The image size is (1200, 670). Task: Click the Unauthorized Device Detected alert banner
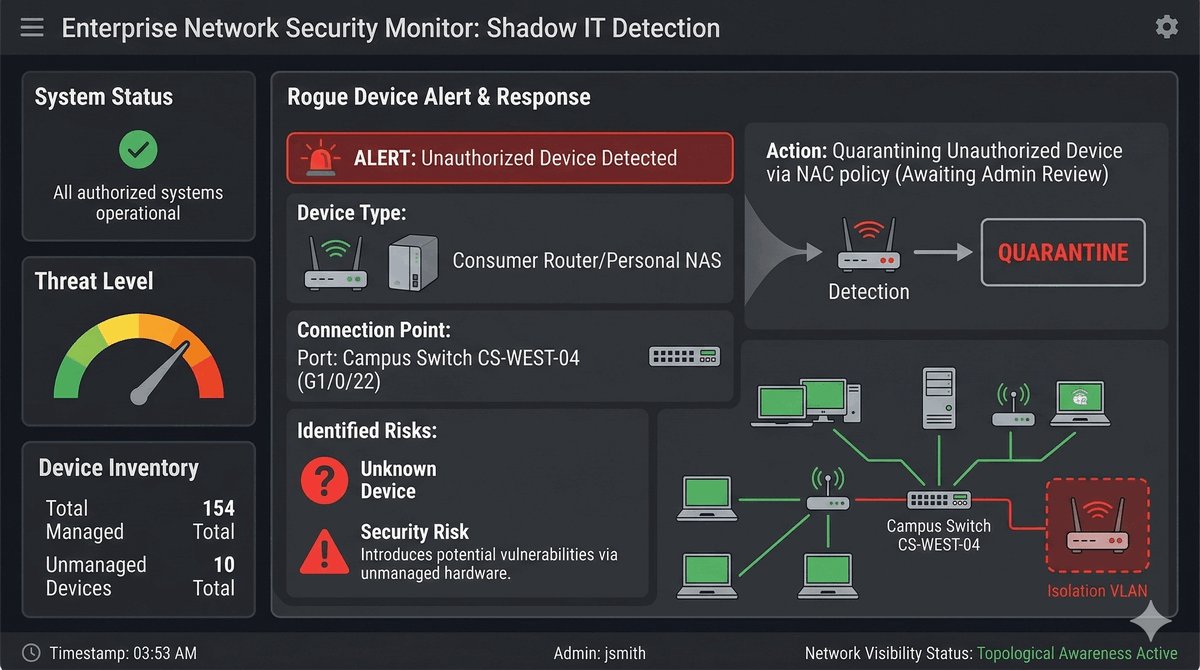510,158
